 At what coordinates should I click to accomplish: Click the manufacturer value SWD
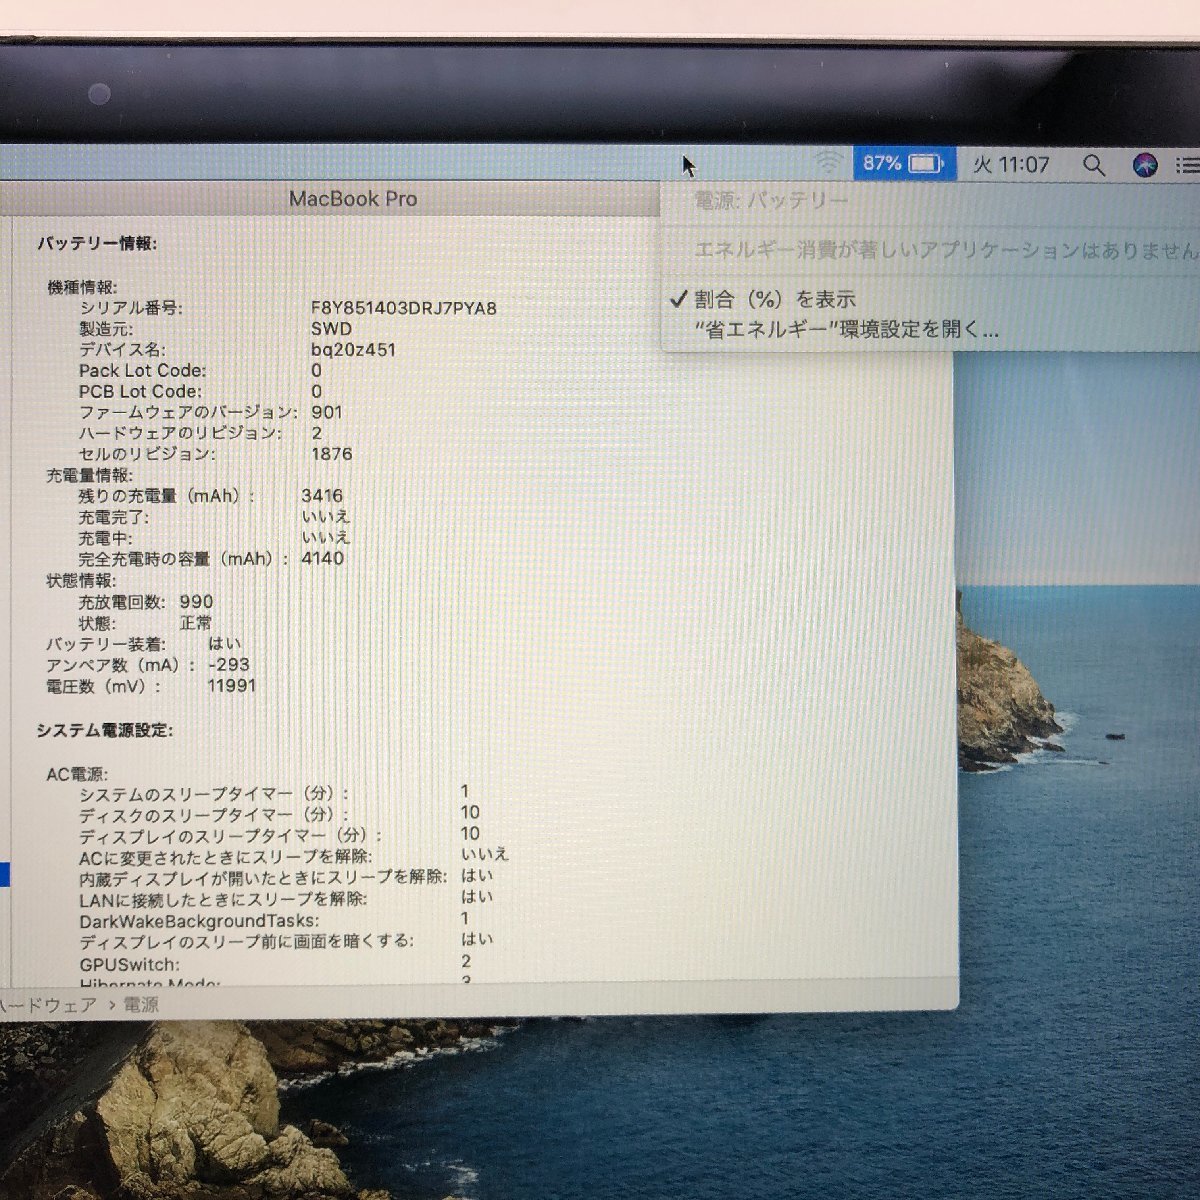331,328
